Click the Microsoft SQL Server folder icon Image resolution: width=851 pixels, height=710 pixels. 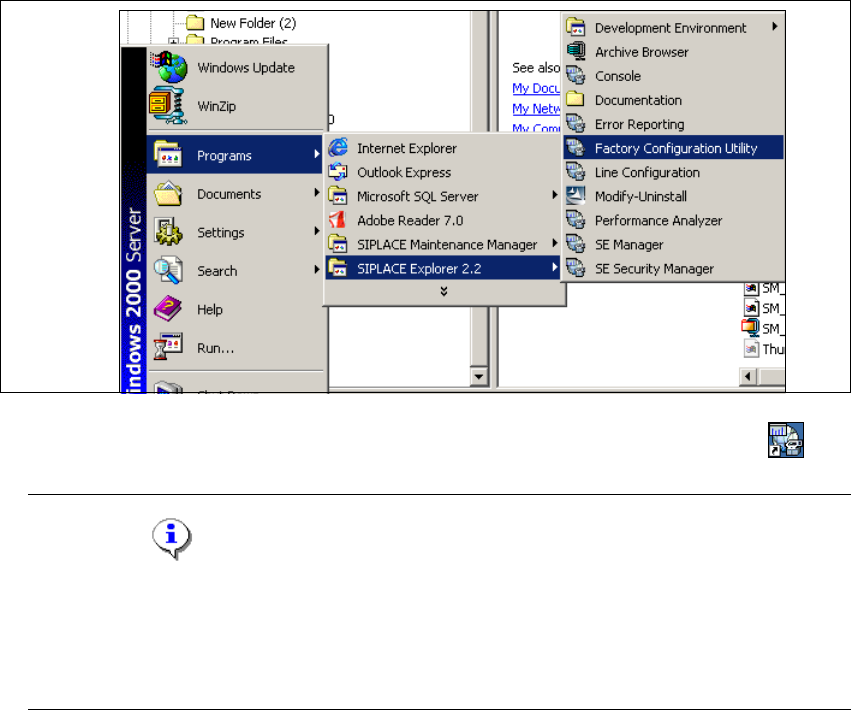pyautogui.click(x=338, y=195)
